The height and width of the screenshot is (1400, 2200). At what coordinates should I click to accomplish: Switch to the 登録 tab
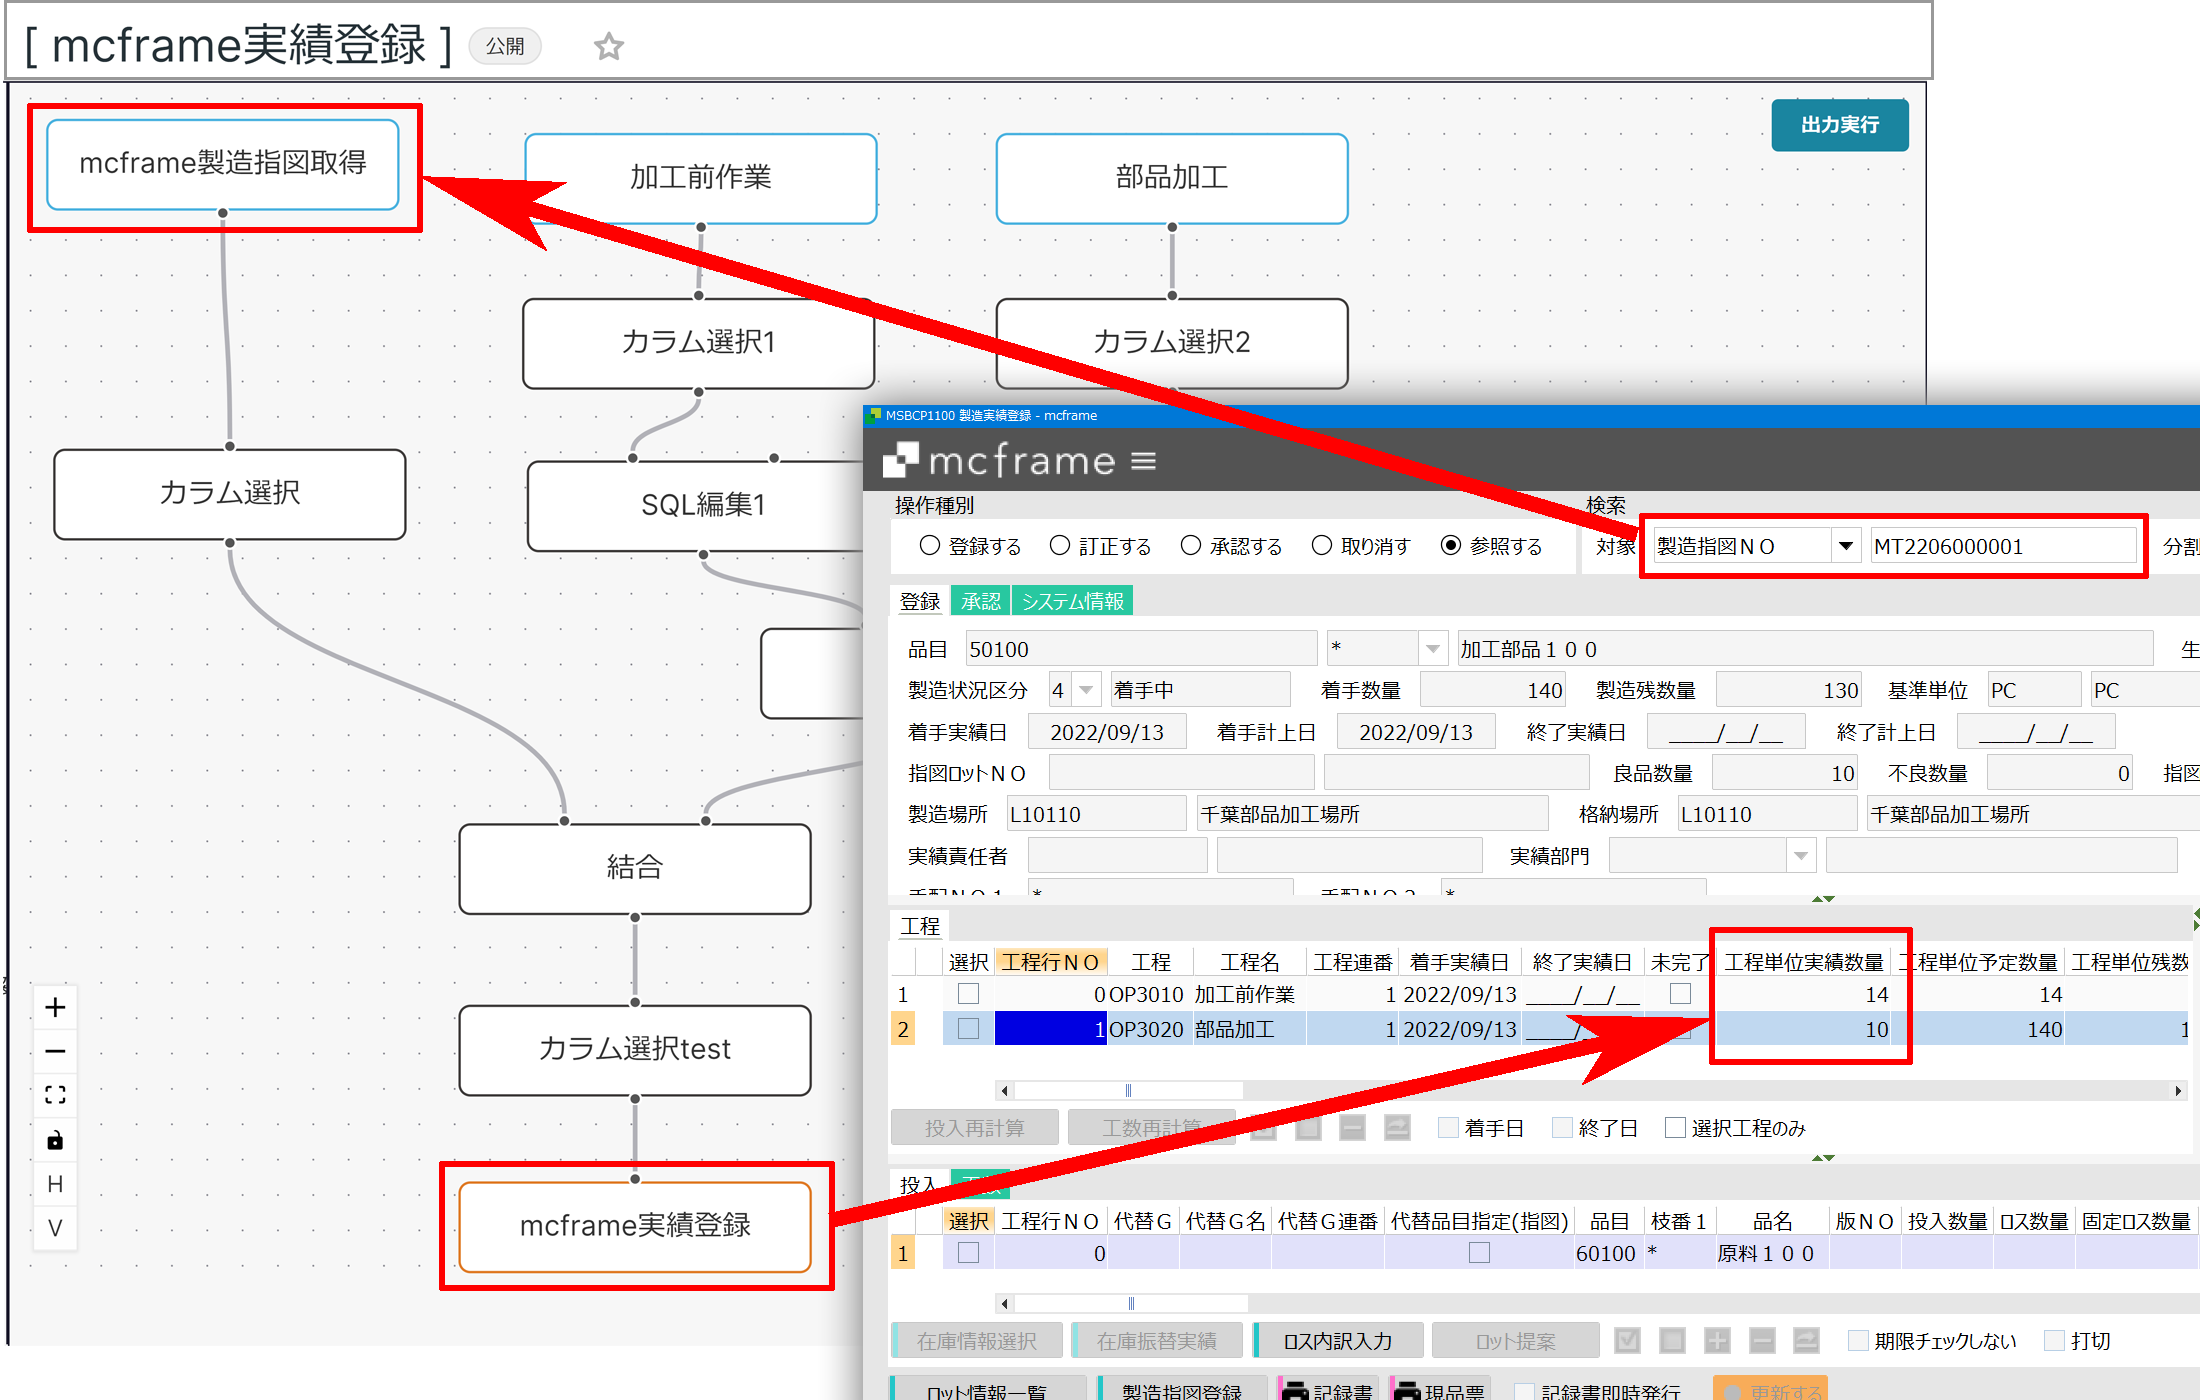click(920, 601)
